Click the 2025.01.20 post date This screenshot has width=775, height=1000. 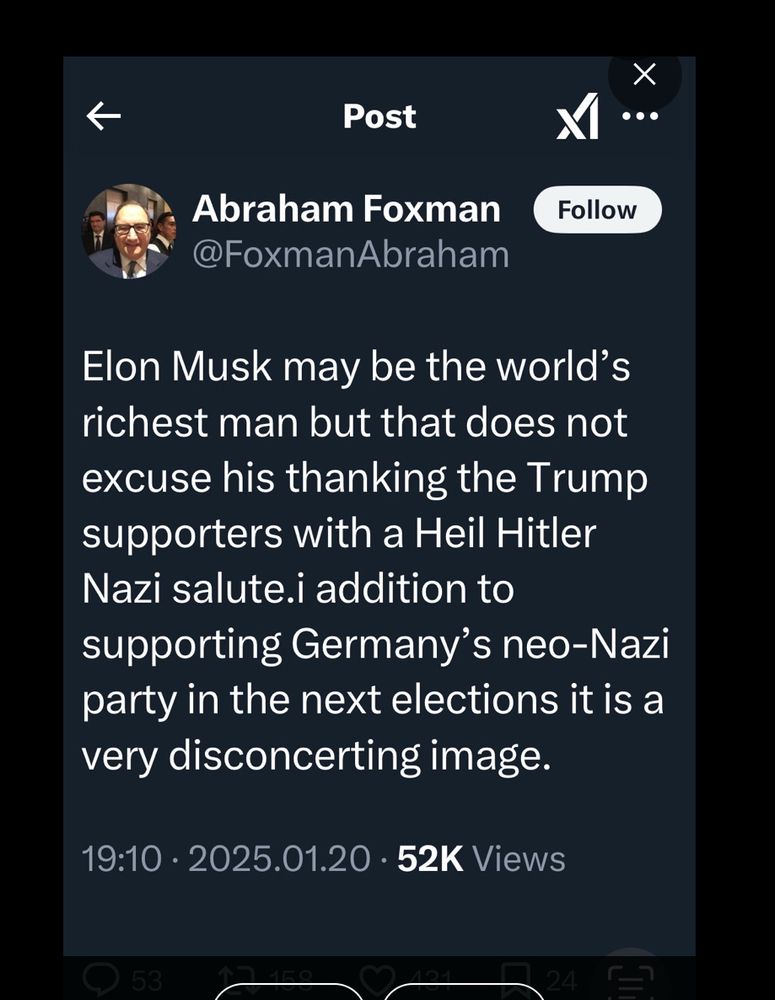coord(279,859)
